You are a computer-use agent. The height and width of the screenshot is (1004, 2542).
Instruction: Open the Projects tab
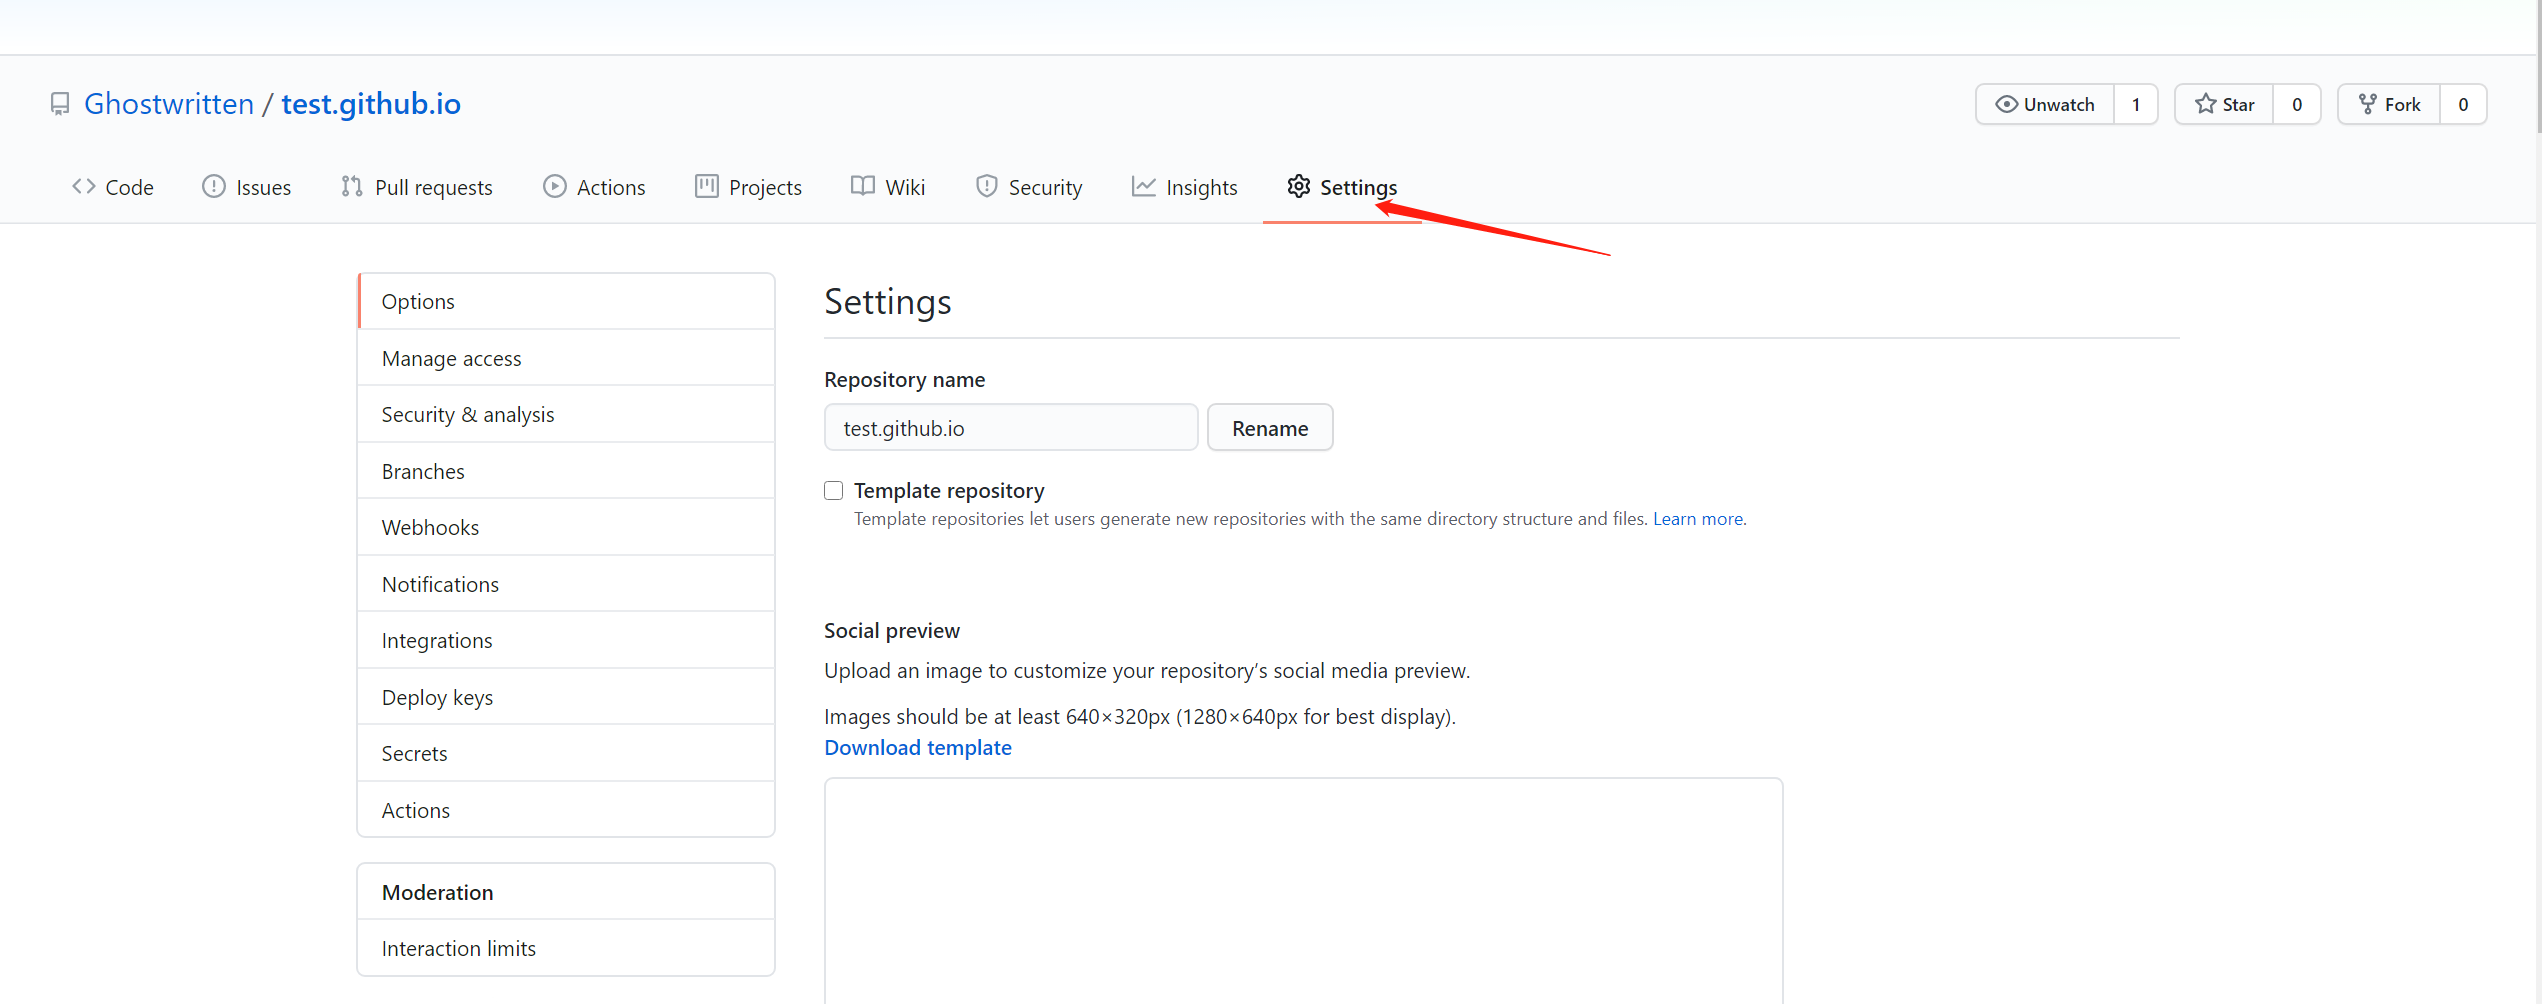point(749,187)
